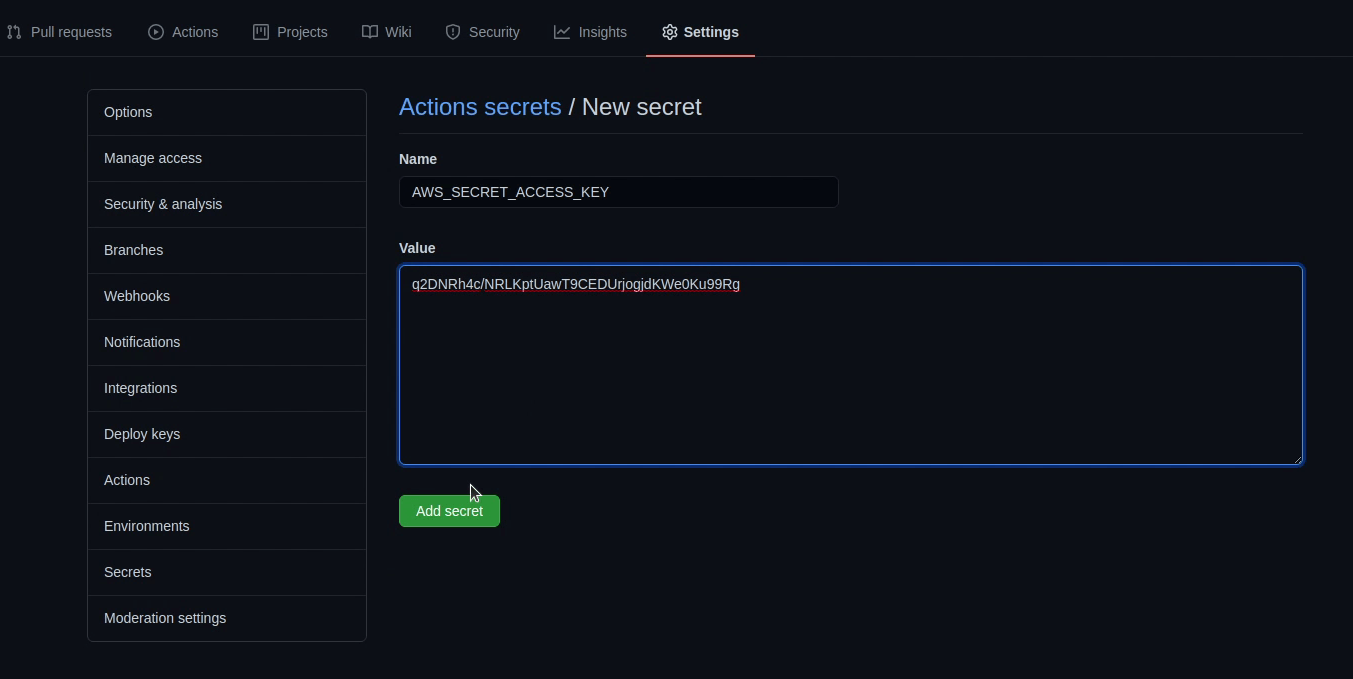This screenshot has height=679, width=1353.
Task: Open the Branches settings section
Action: tap(133, 250)
